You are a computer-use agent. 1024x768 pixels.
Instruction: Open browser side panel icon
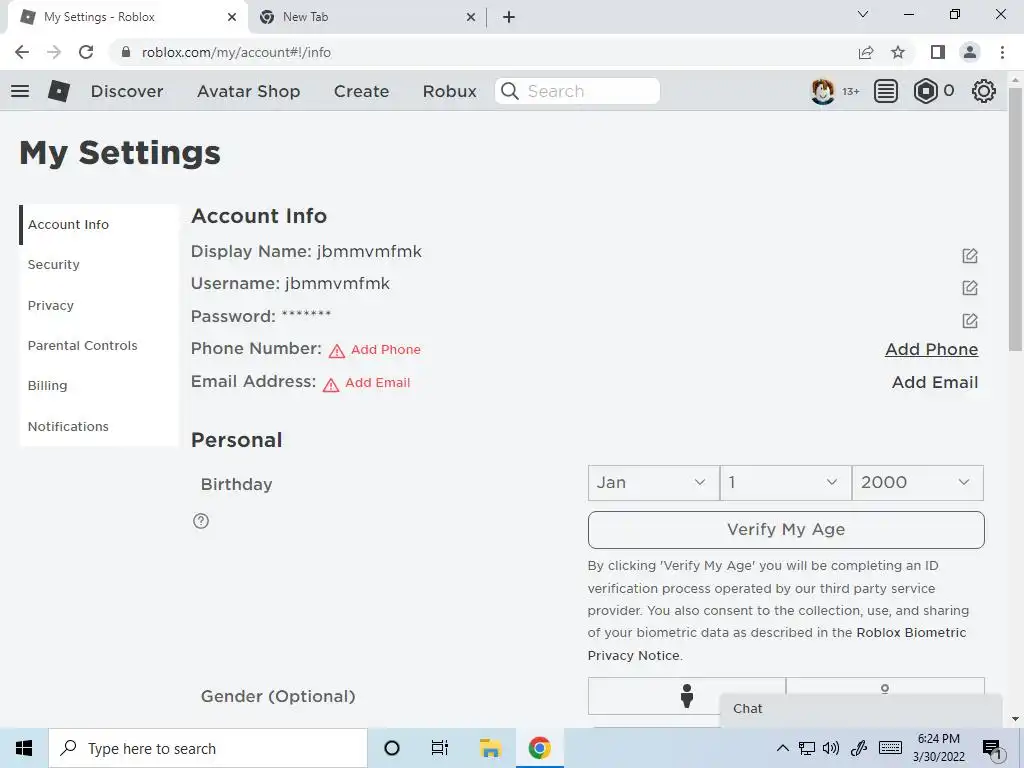(938, 52)
